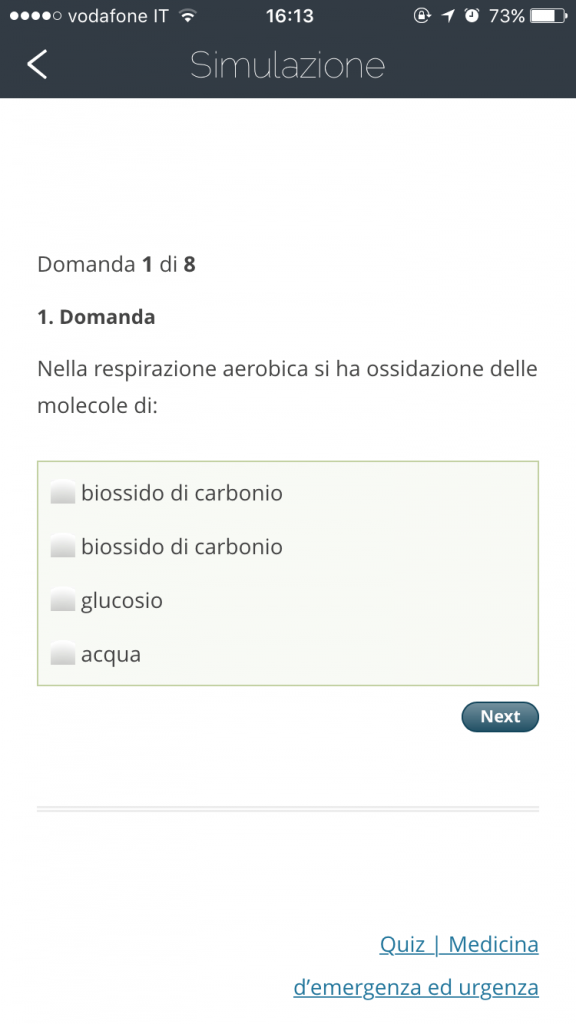
Task: Tap the 16:13 clock in status bar
Action: click(289, 16)
